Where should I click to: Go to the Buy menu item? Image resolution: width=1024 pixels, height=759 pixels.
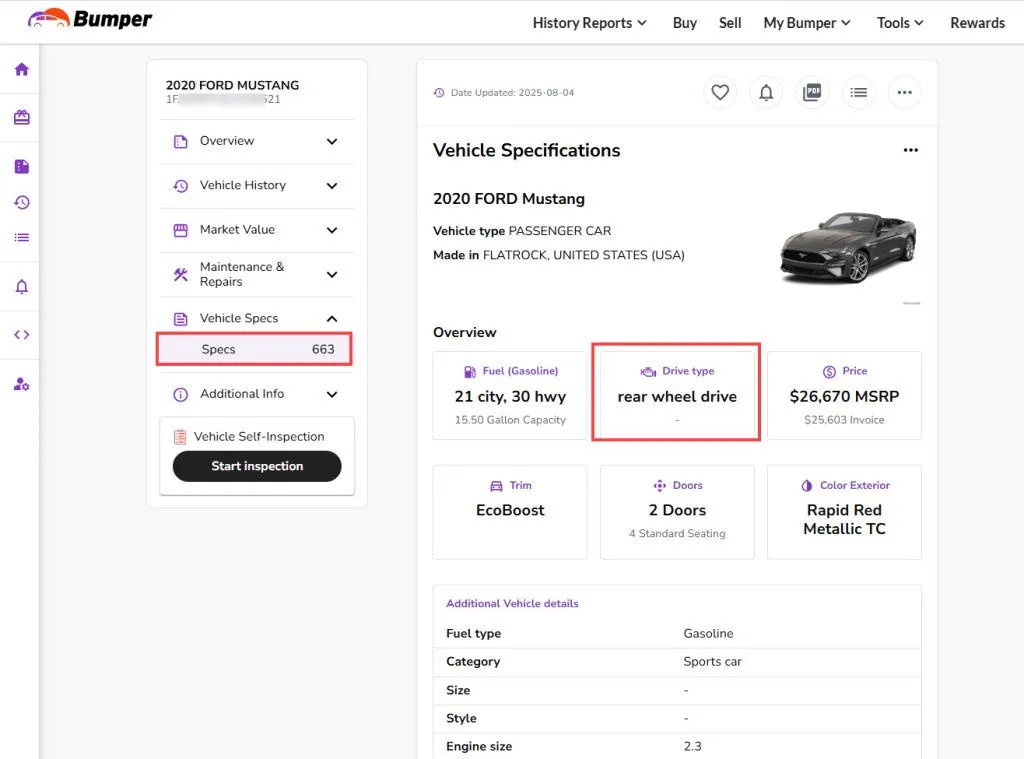684,23
